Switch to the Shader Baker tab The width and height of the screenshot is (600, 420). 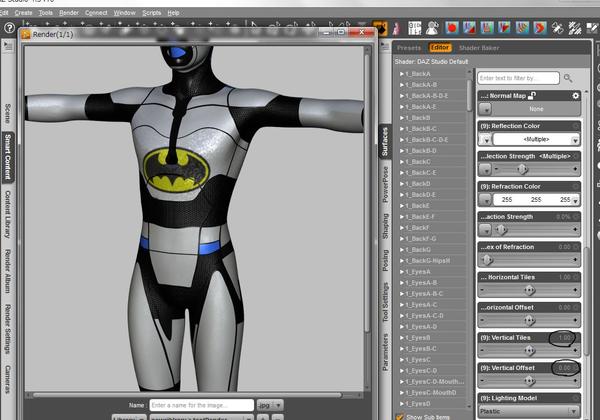point(479,48)
